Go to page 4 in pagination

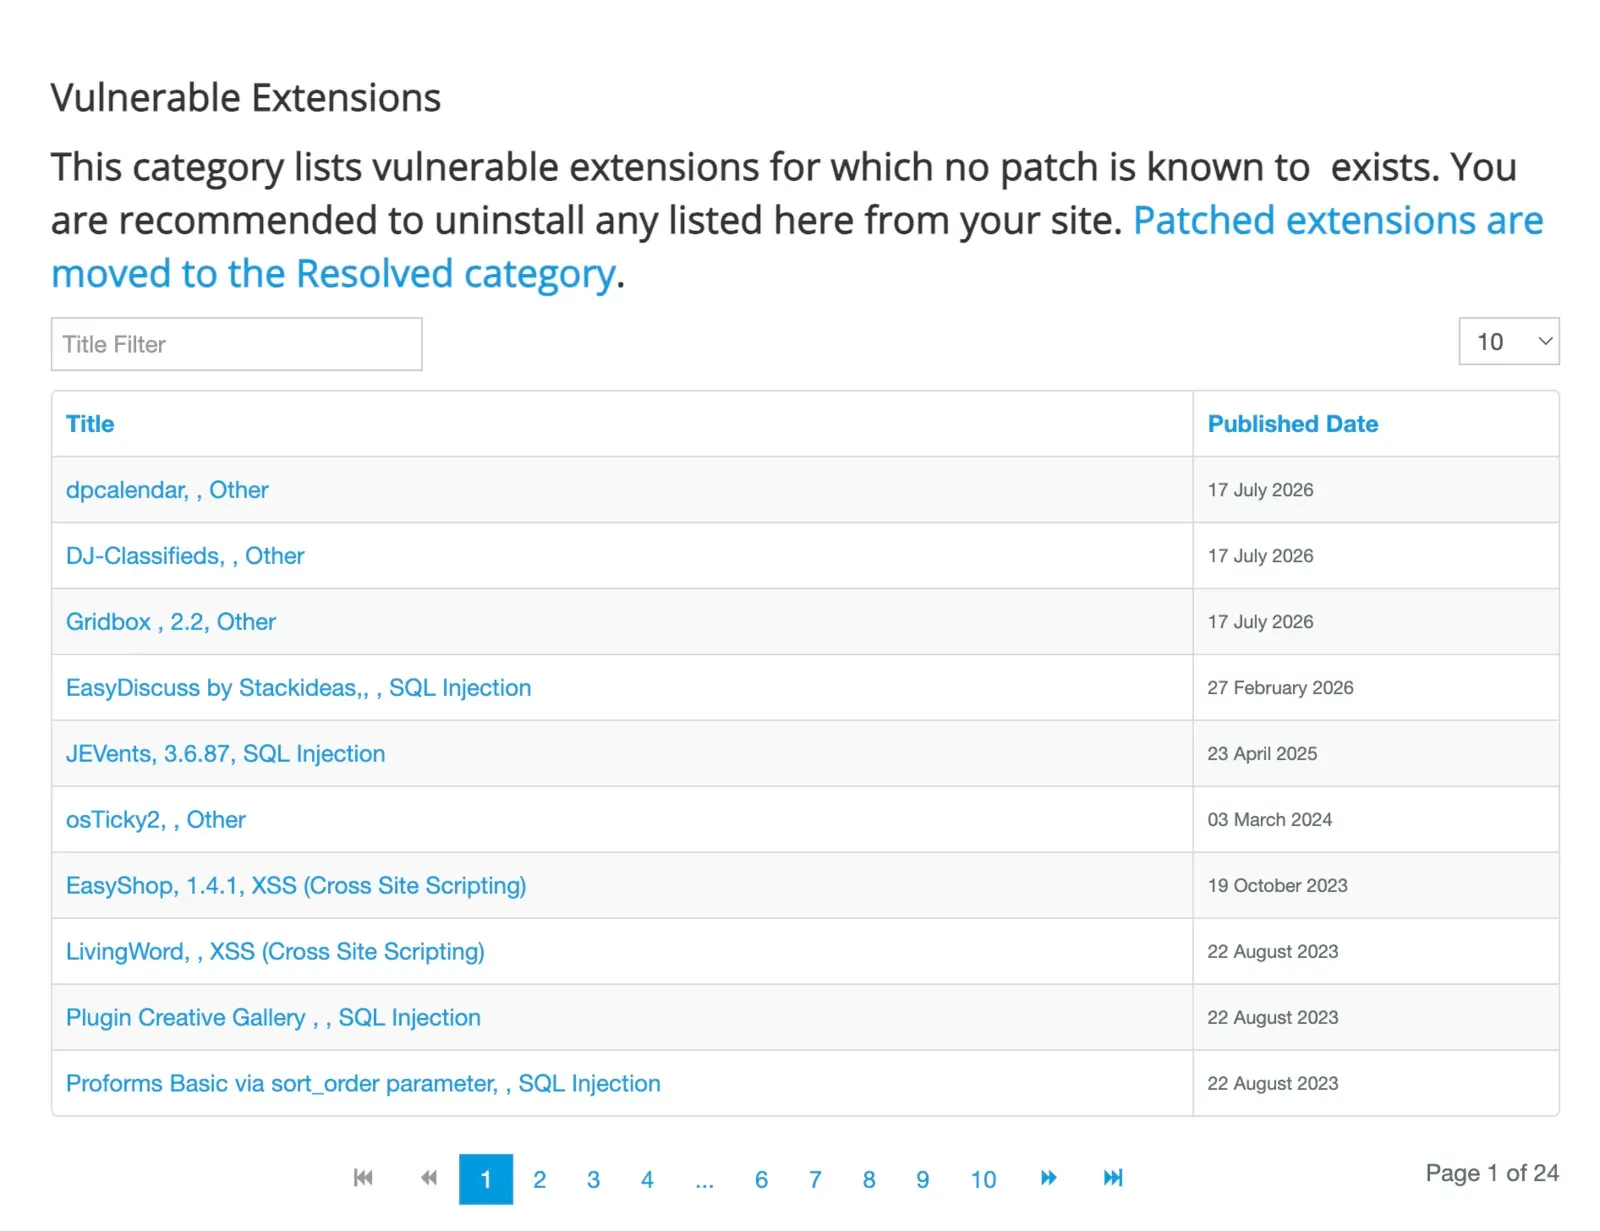coord(648,1179)
